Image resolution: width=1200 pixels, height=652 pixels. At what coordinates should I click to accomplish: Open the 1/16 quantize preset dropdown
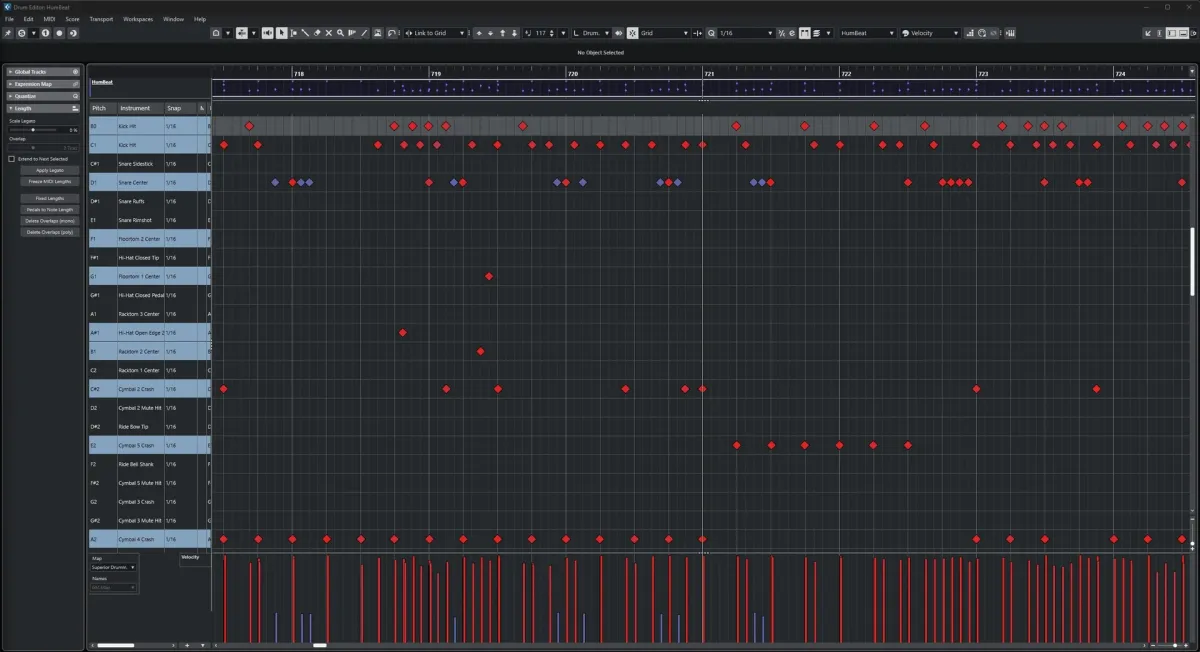[x=745, y=33]
